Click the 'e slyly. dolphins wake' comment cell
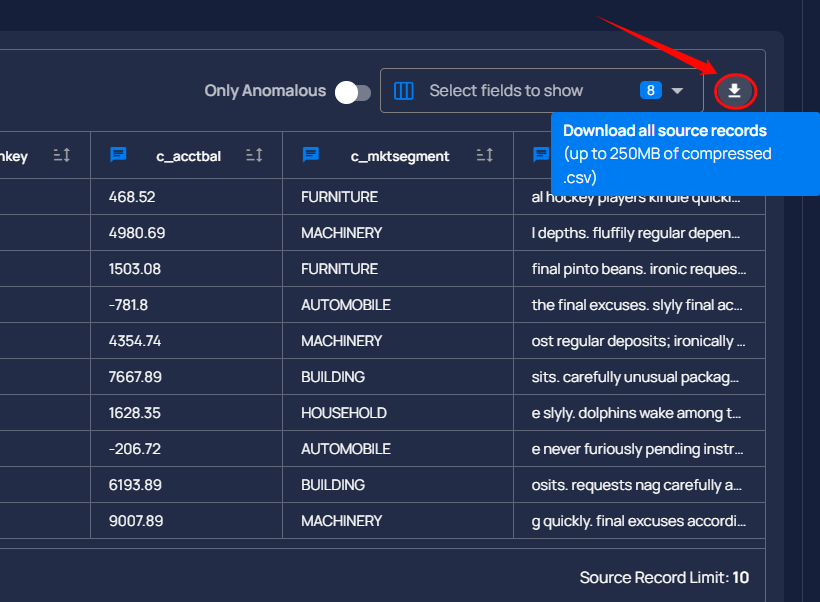Screen dimensions: 820x602 (640, 413)
